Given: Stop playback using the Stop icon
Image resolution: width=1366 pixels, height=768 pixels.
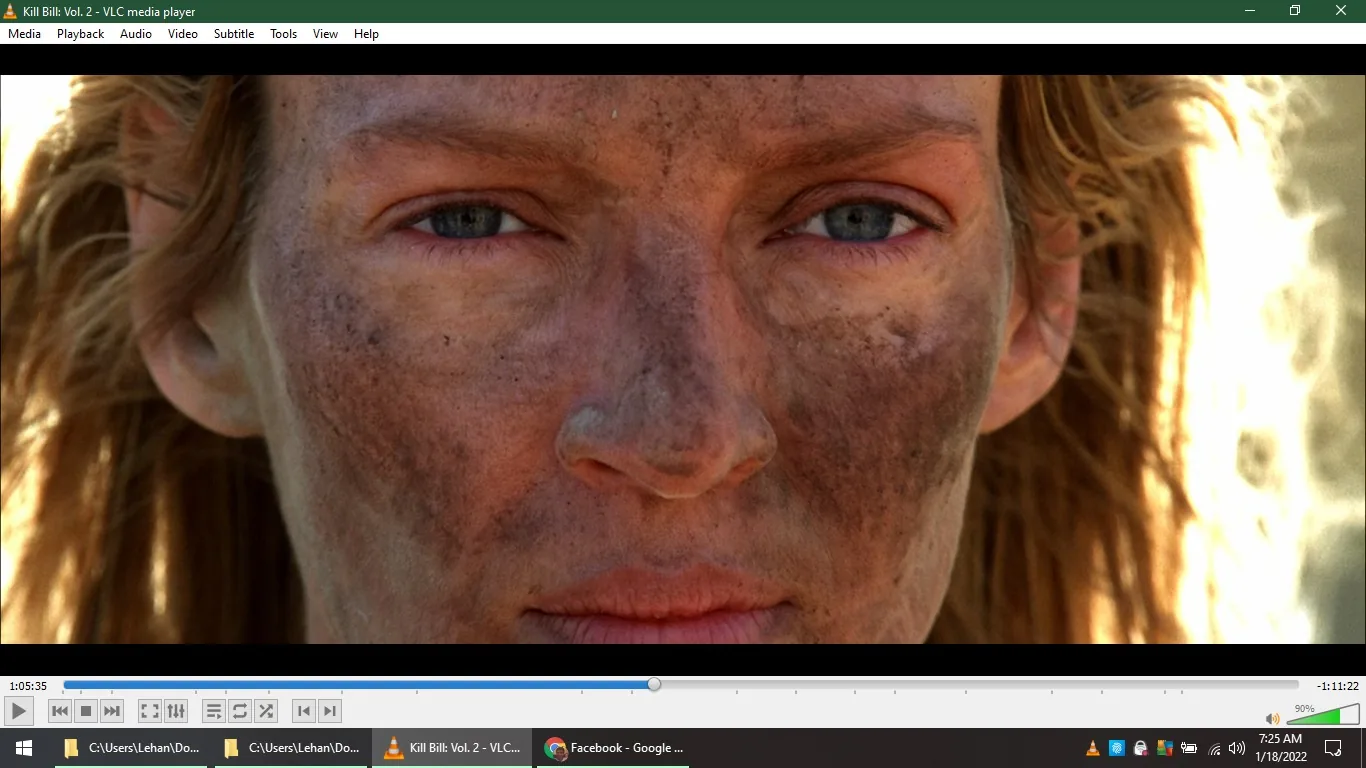Looking at the screenshot, I should coord(86,711).
